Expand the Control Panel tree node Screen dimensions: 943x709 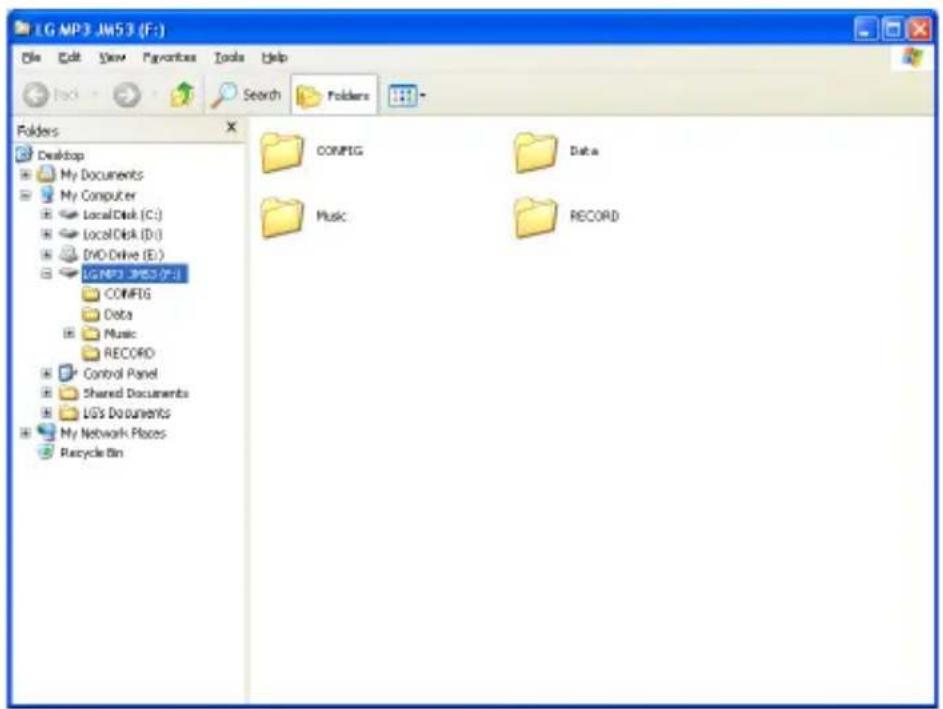[x=46, y=373]
